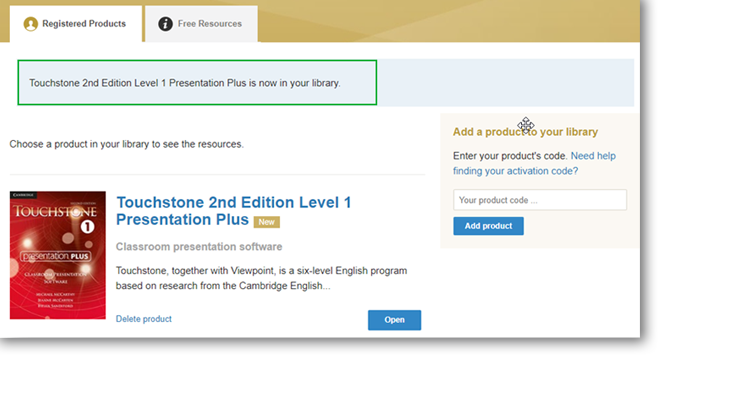Open the Touchstone 2nd Edition Level 1 title link
Image resolution: width=756 pixels, height=394 pixels.
pos(234,211)
